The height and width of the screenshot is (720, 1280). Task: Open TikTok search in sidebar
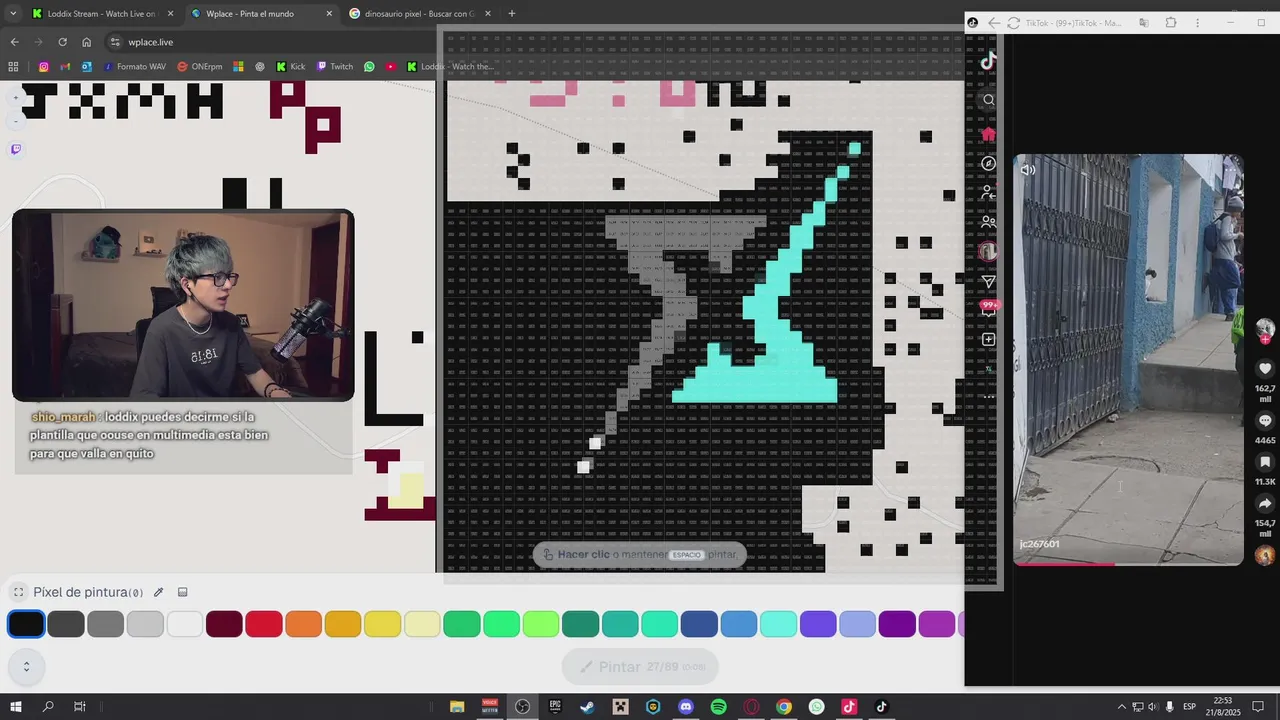[x=988, y=100]
